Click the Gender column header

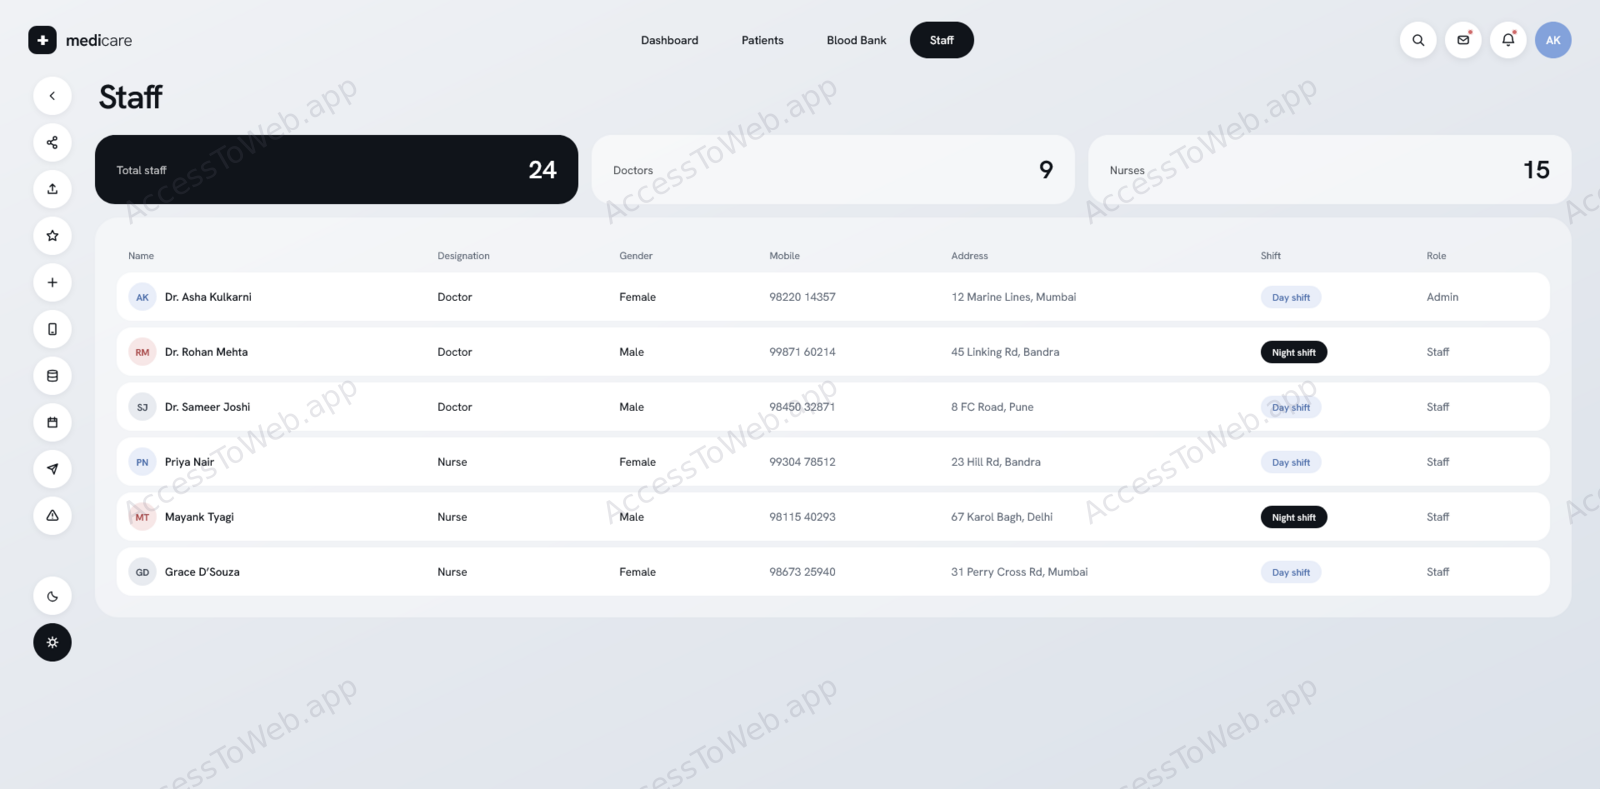tap(636, 256)
